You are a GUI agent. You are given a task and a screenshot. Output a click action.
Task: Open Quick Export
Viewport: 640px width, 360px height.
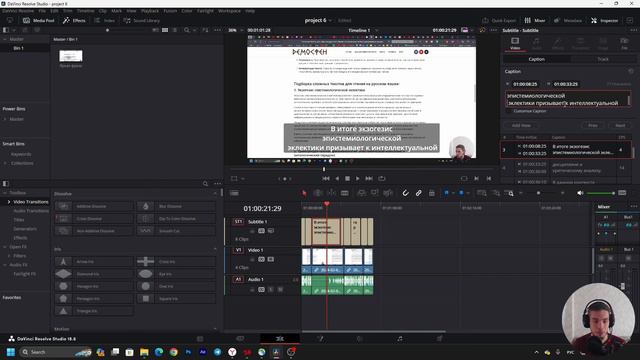pyautogui.click(x=499, y=20)
